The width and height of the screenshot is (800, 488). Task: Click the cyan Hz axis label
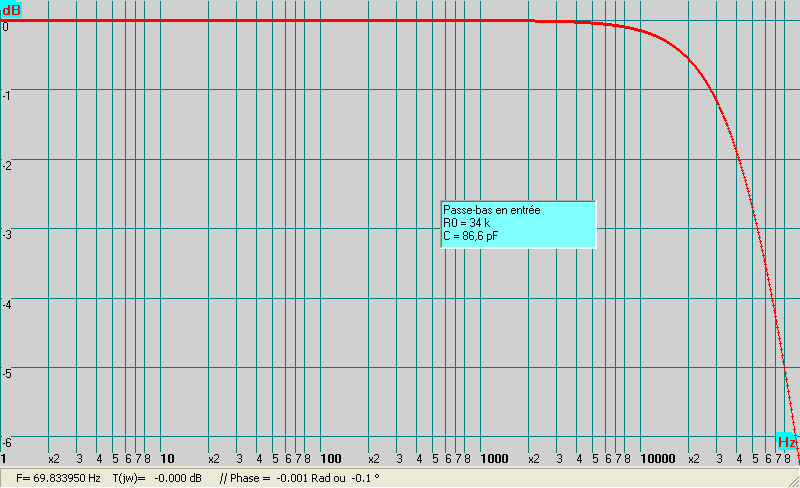(x=787, y=442)
